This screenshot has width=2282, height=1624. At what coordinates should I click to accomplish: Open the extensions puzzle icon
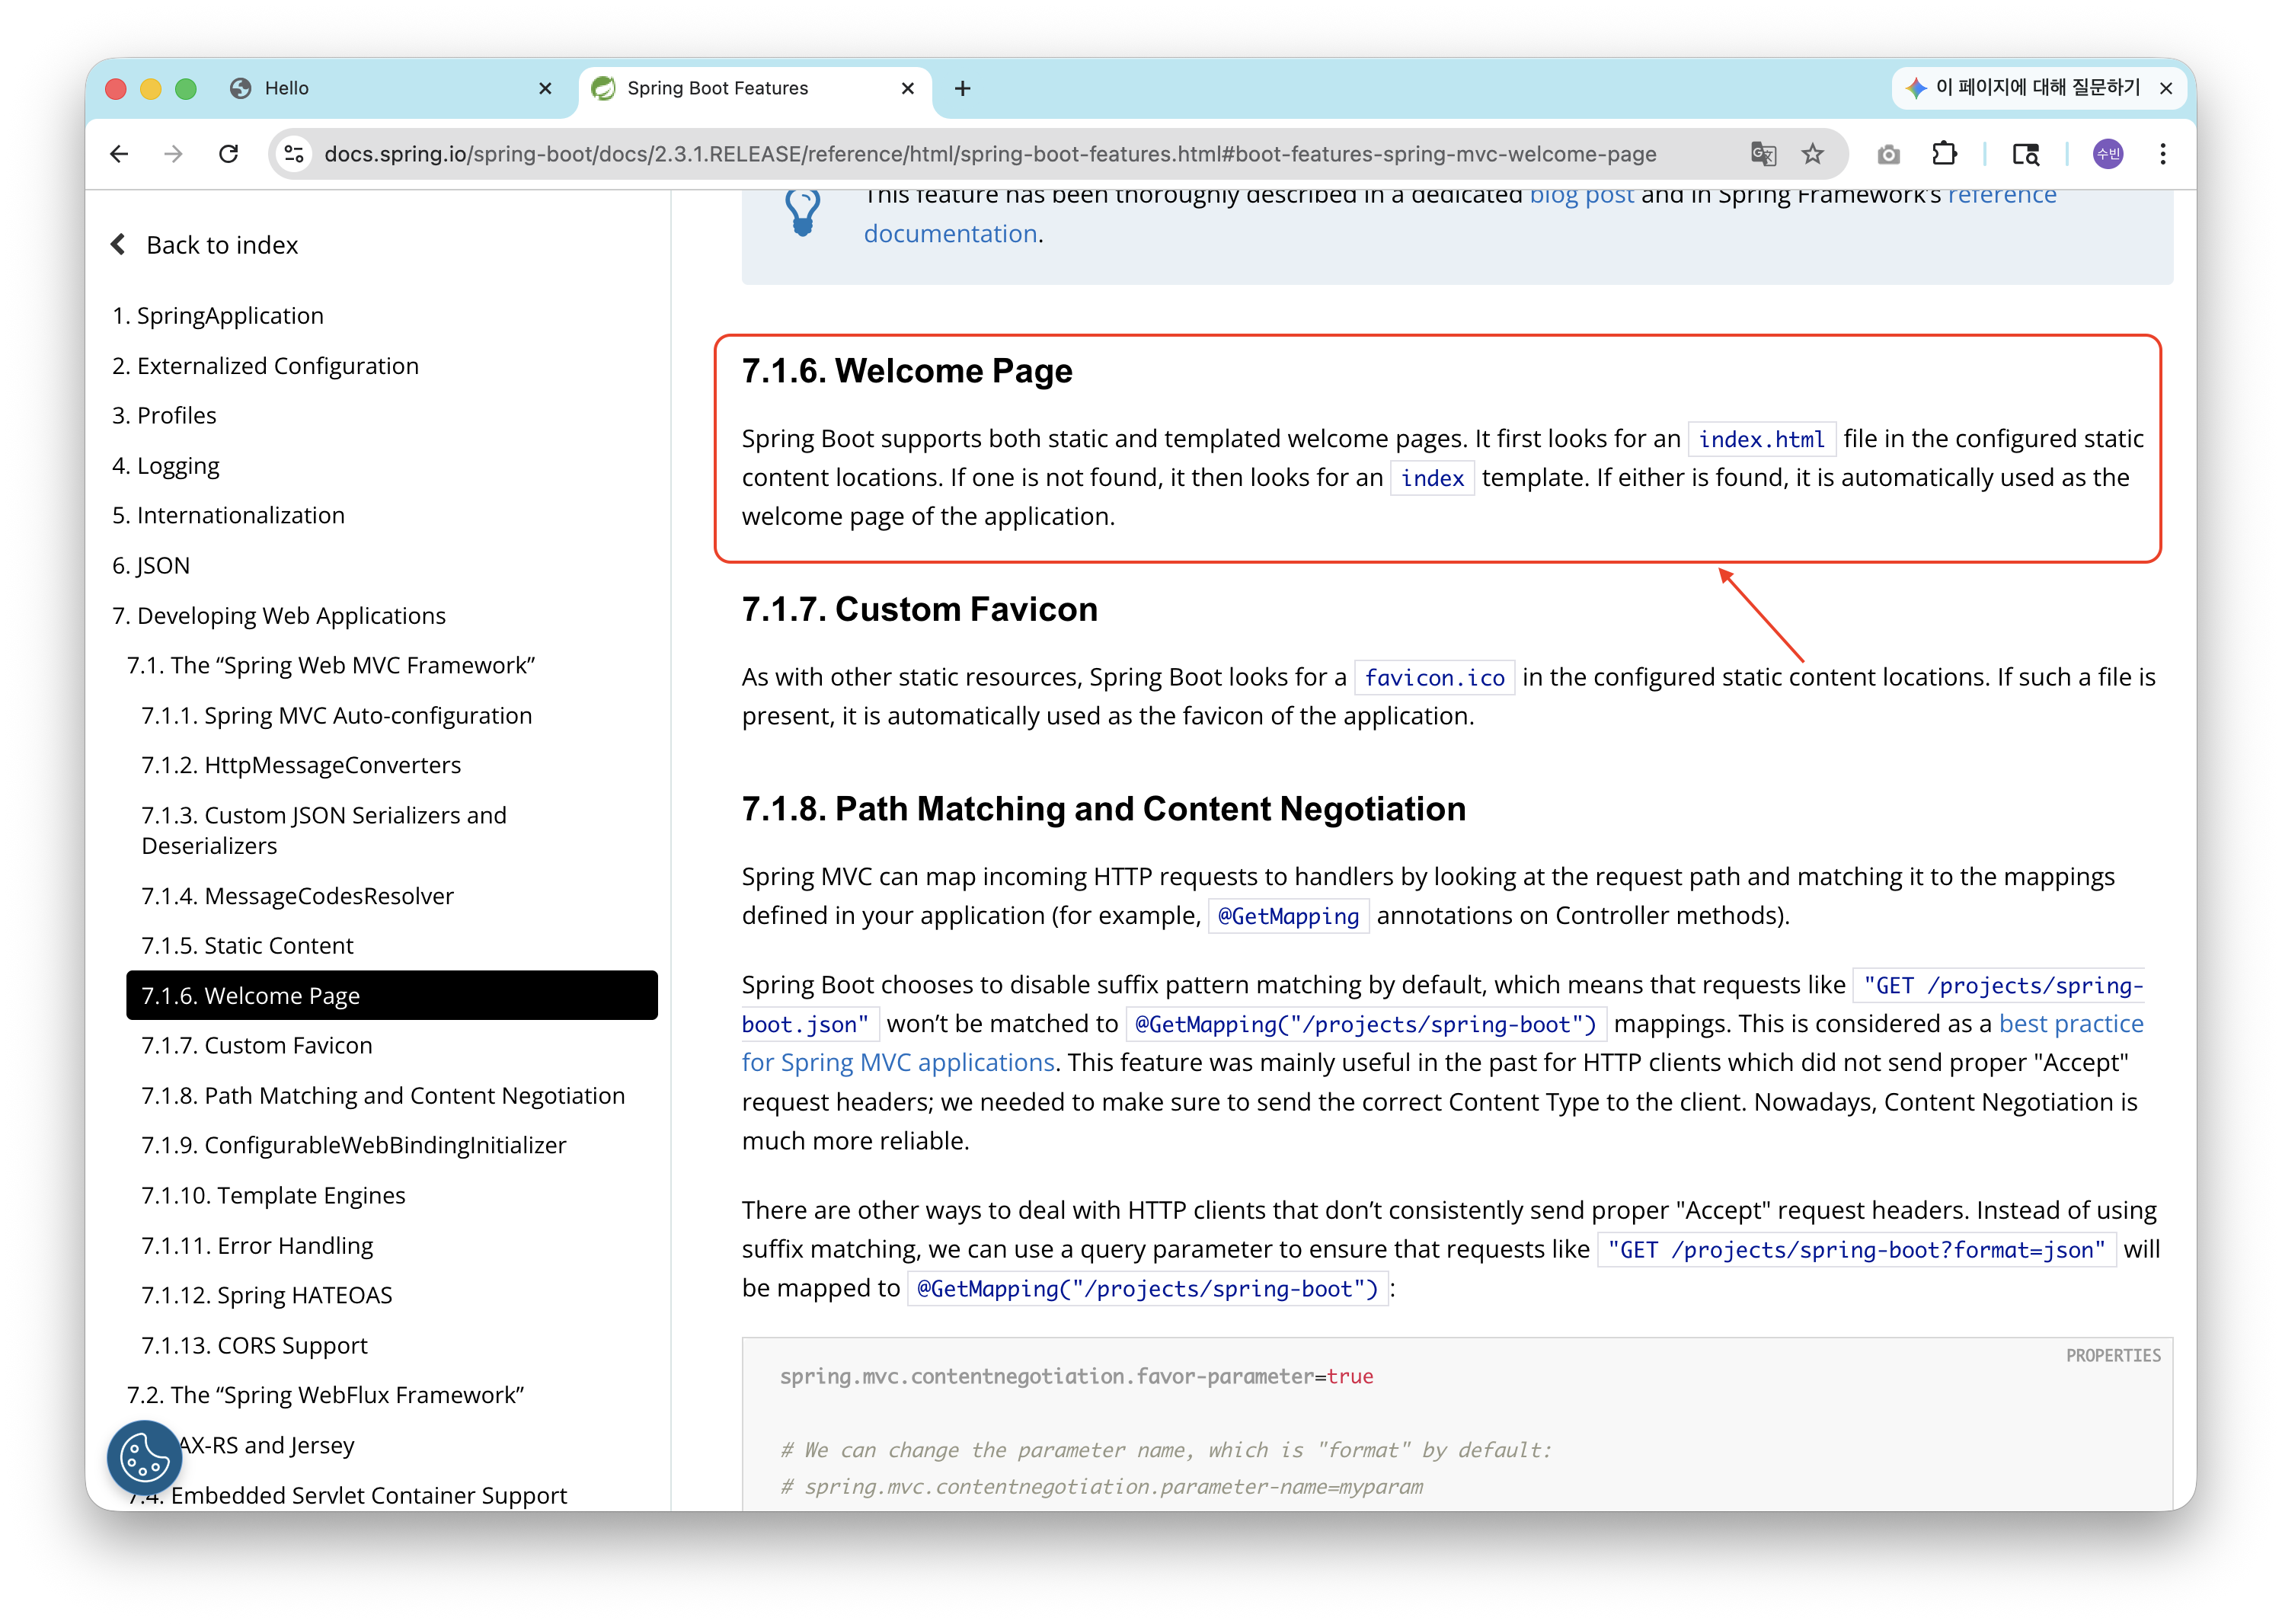click(1943, 154)
